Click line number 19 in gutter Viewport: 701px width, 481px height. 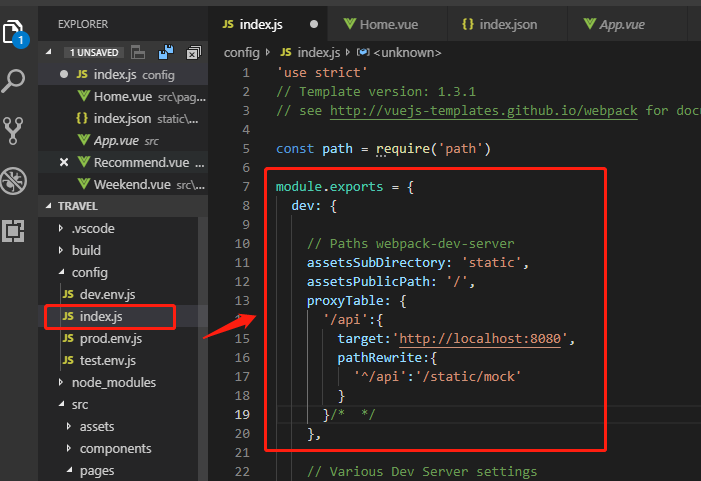pos(242,414)
